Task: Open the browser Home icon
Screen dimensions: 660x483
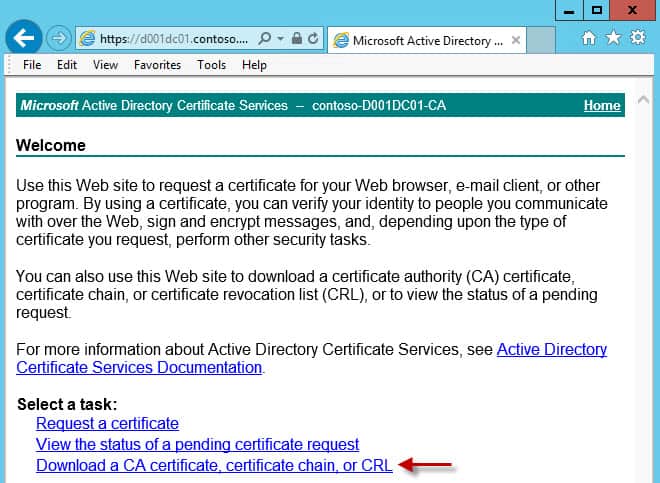Action: [589, 38]
